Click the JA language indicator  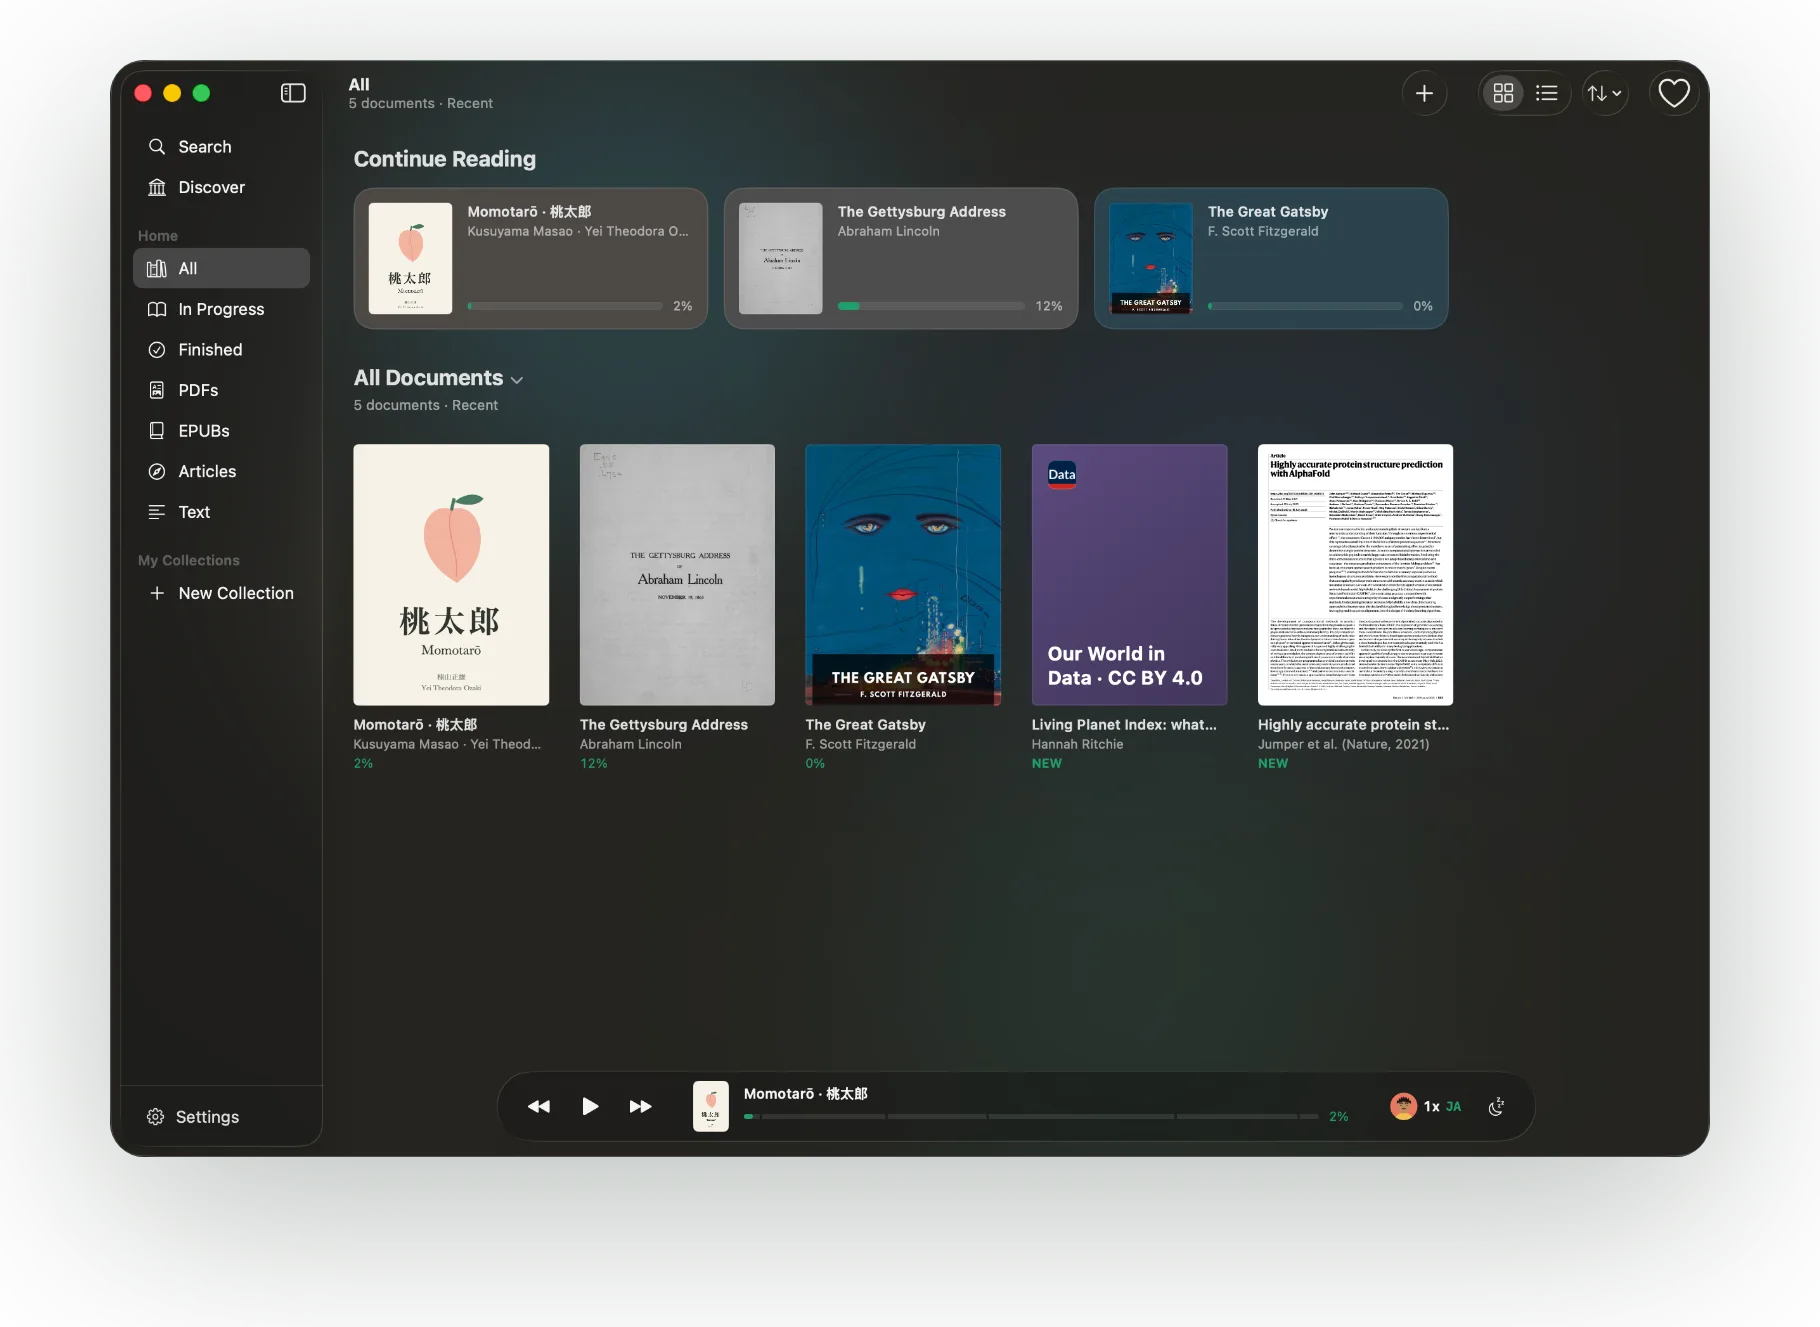pos(1454,1106)
